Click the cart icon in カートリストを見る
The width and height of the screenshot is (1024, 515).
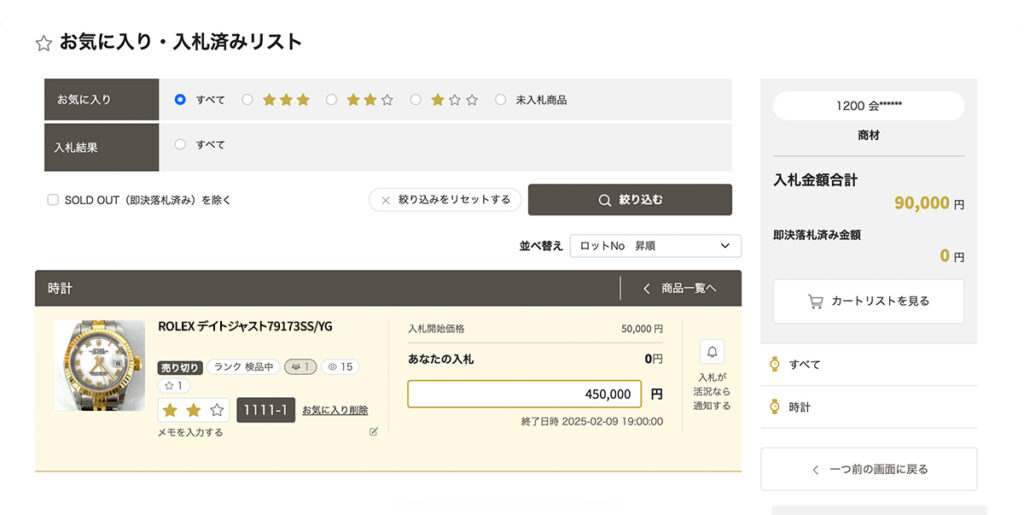point(815,302)
